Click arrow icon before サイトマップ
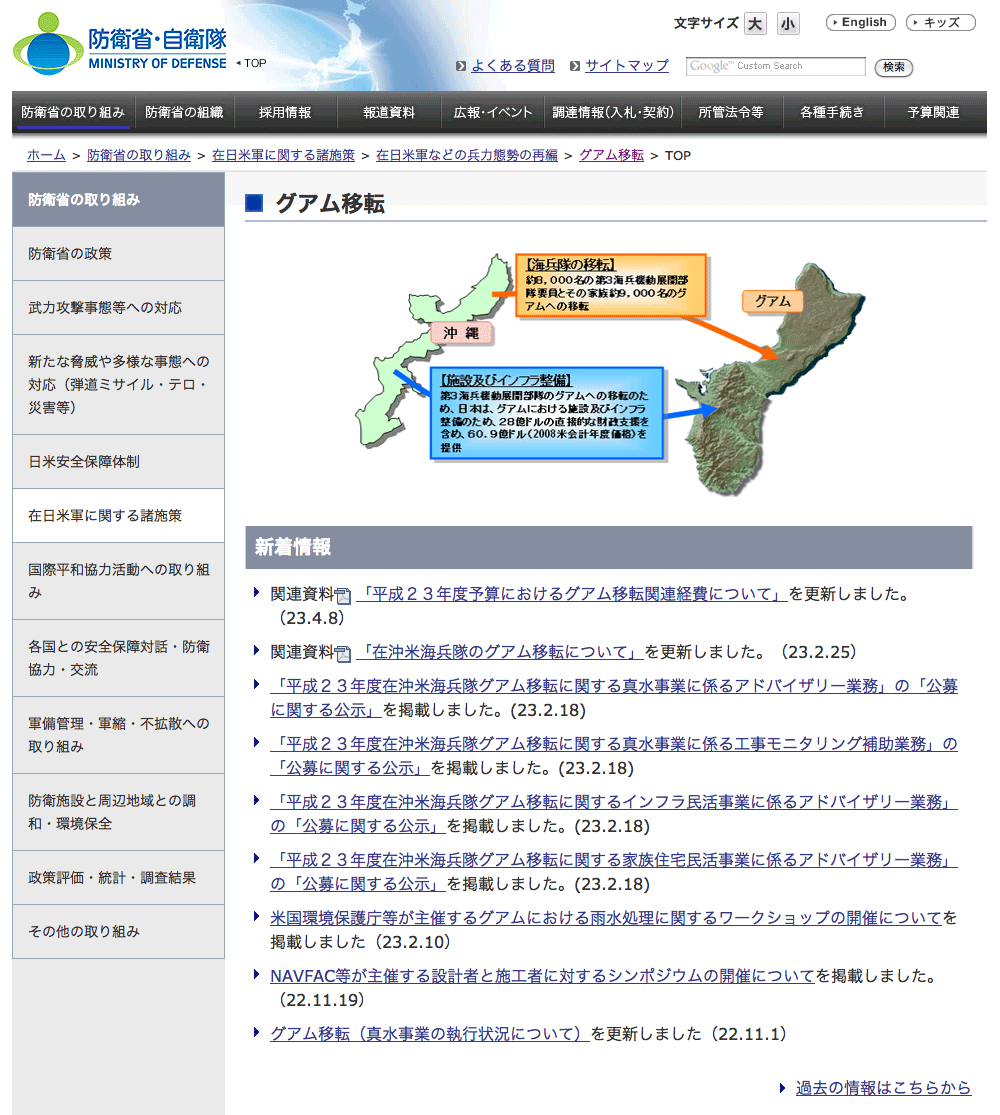 (575, 66)
